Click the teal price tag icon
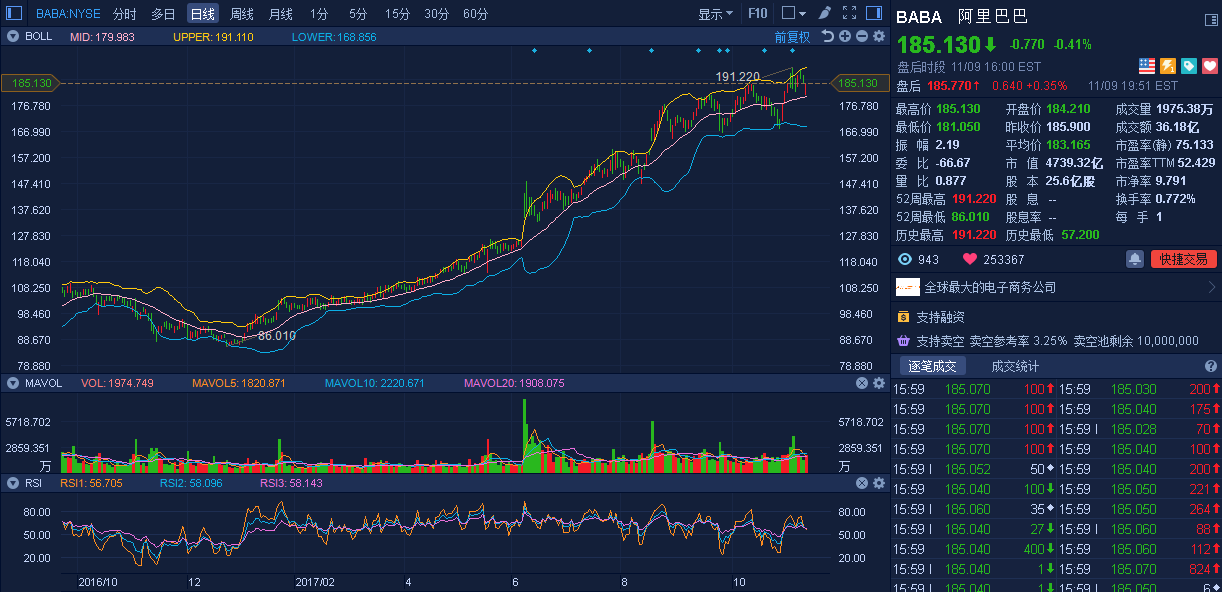The width and height of the screenshot is (1222, 592). click(1188, 65)
